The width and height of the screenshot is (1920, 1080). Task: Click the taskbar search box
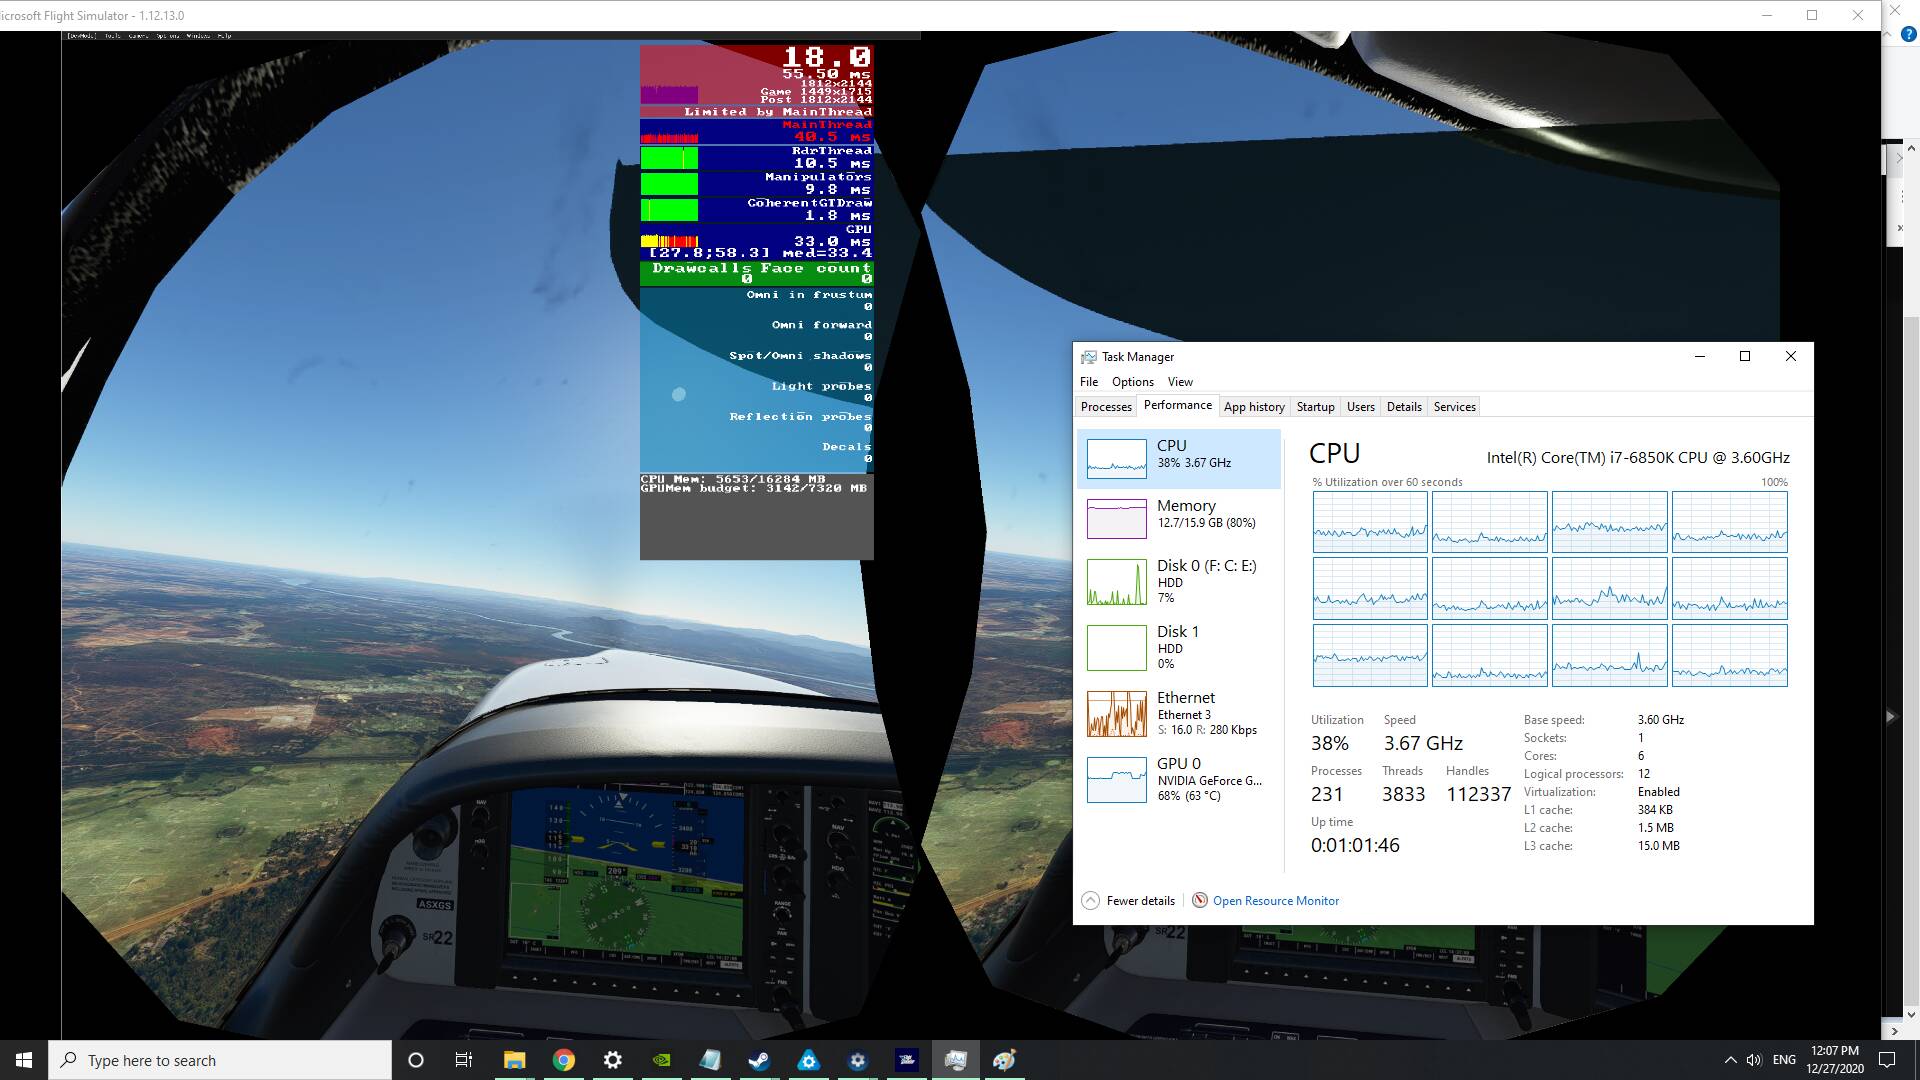(x=220, y=1060)
